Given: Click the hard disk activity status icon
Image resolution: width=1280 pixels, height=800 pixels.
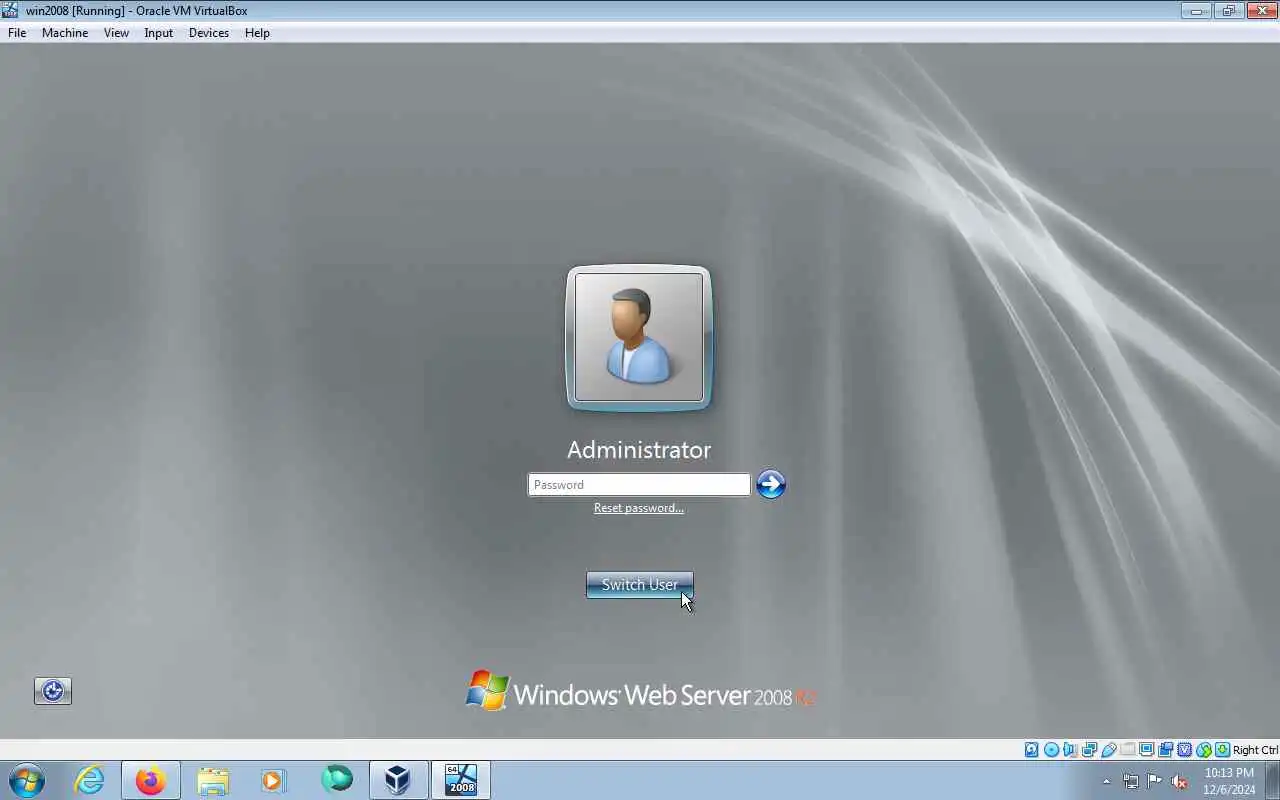Looking at the screenshot, I should pos(1031,750).
